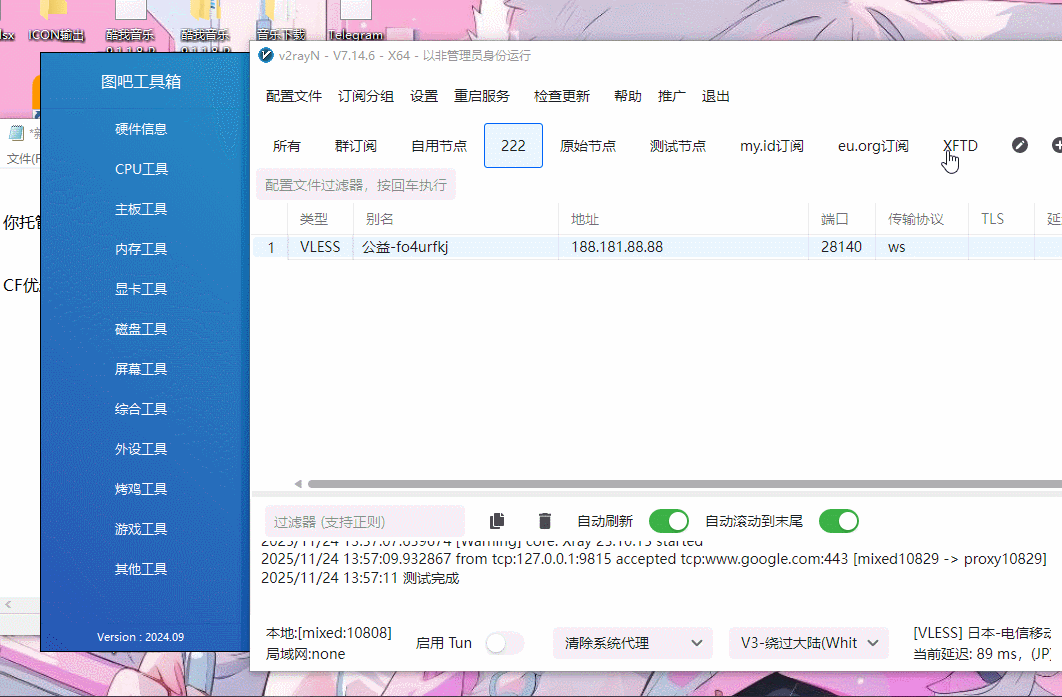Image resolution: width=1062 pixels, height=697 pixels.
Task: Open the 订阅分组 menu
Action: tap(366, 96)
